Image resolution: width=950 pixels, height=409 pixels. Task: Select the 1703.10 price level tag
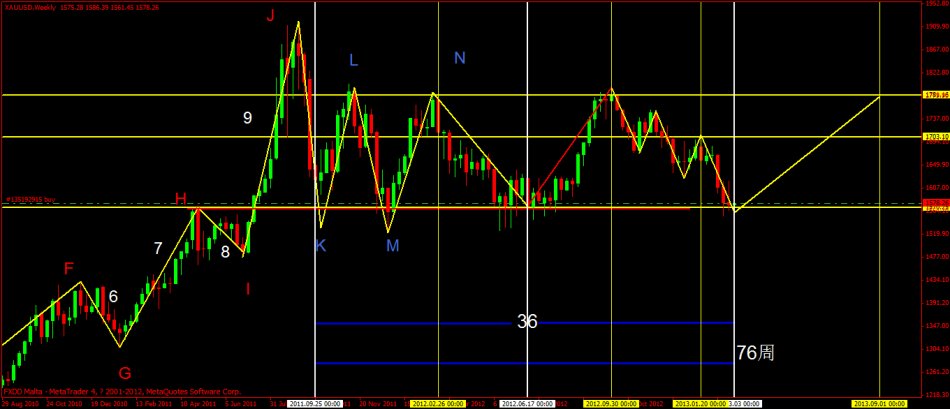pos(935,136)
